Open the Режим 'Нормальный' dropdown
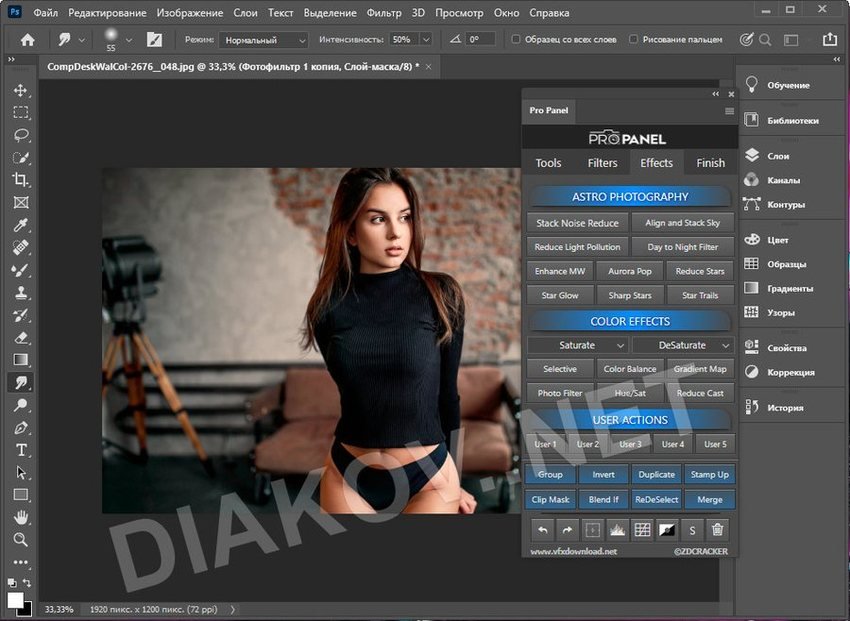850x621 pixels. (263, 40)
